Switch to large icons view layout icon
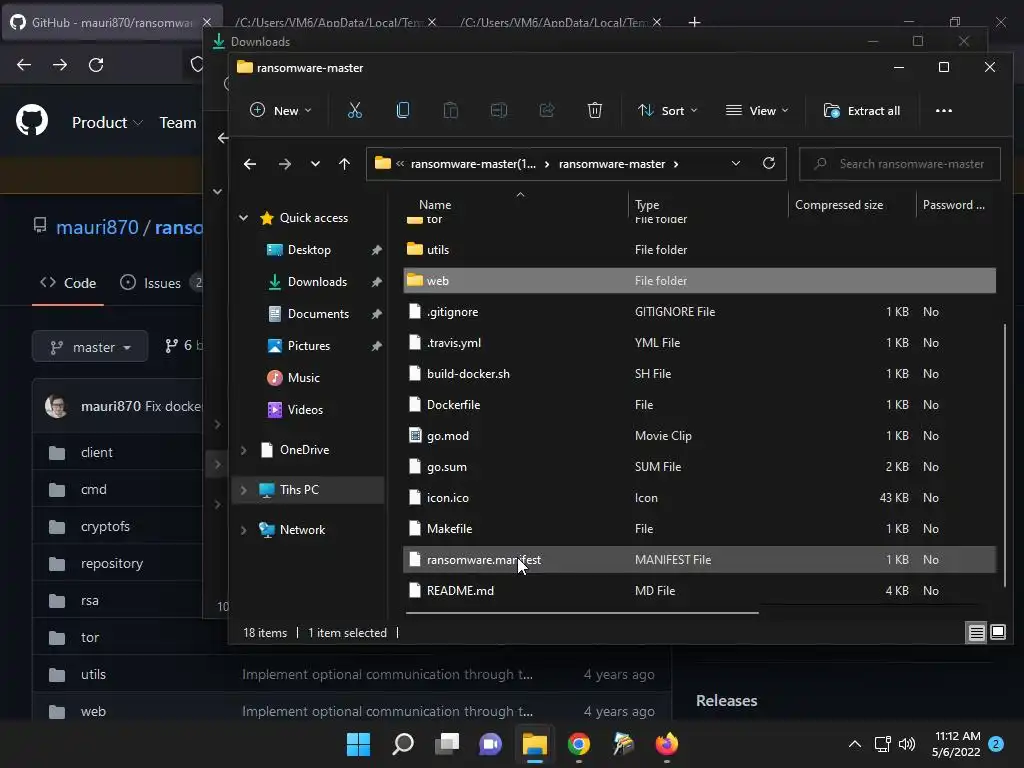1024x768 pixels. [x=998, y=632]
